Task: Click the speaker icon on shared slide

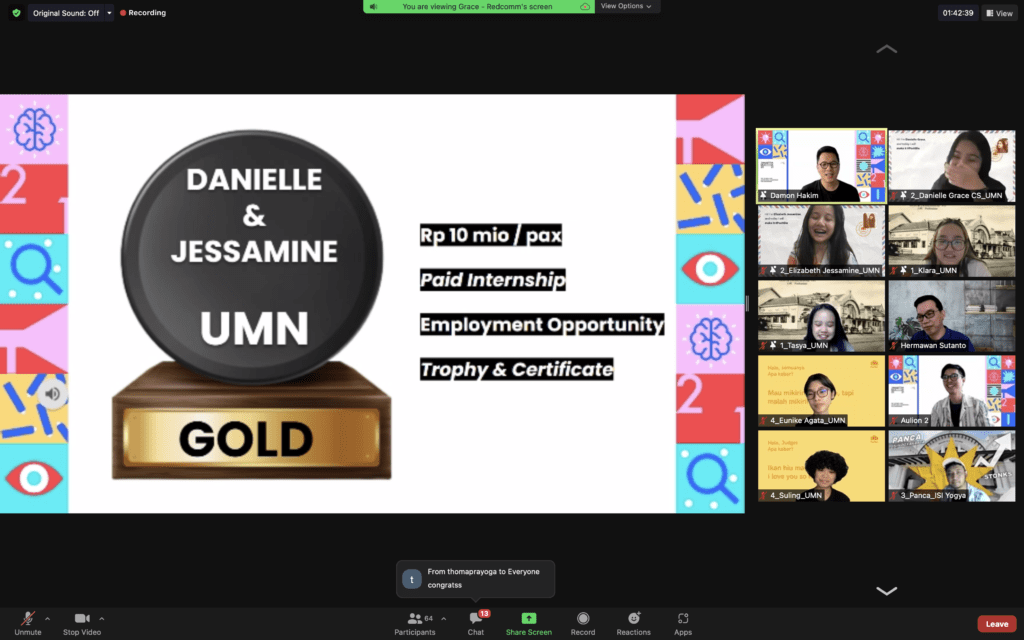Action: point(53,394)
